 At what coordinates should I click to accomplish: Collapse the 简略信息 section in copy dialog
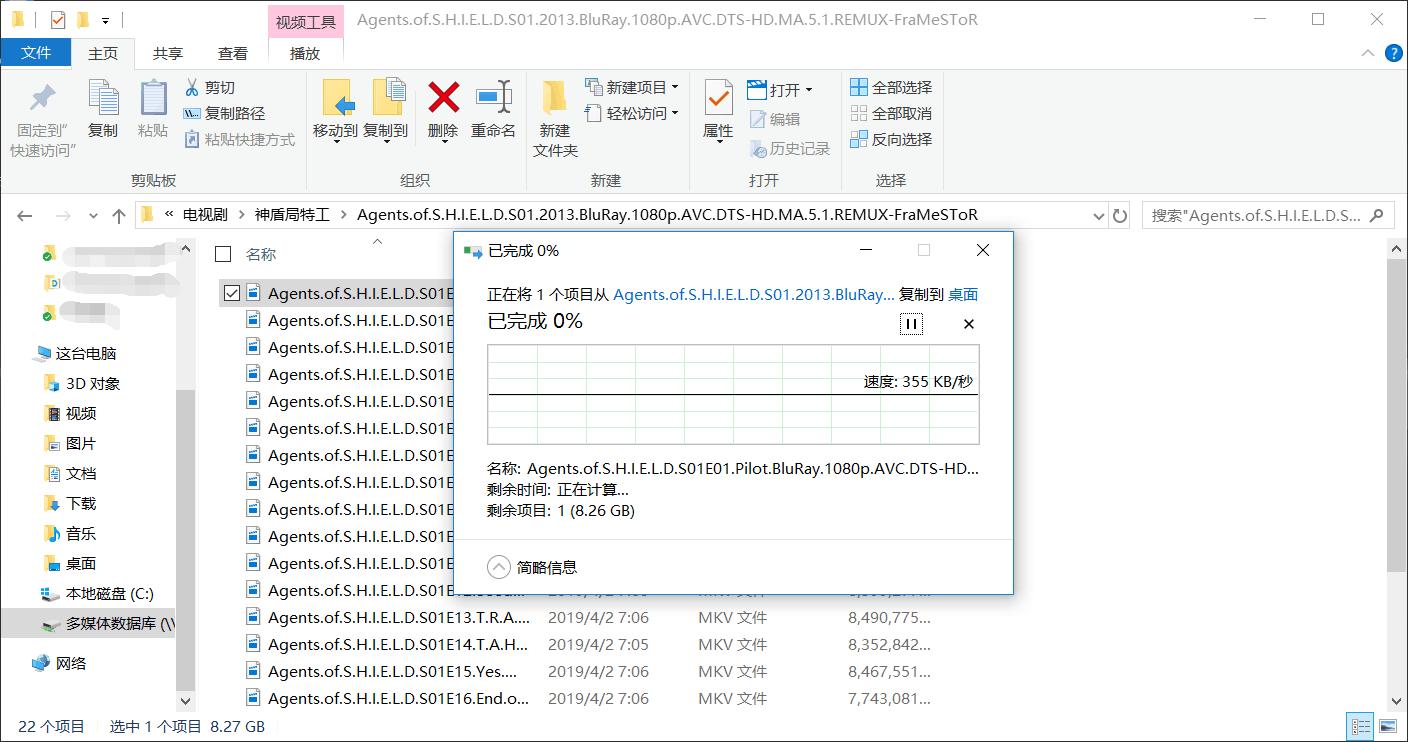point(498,566)
